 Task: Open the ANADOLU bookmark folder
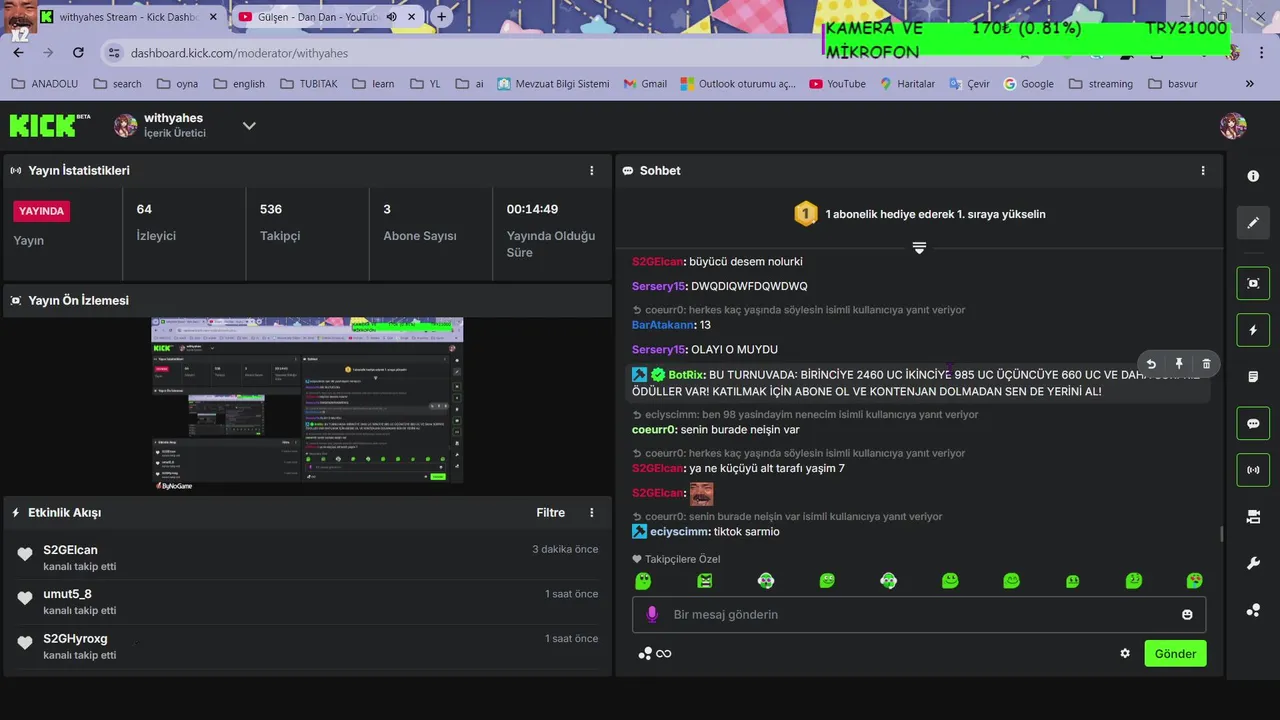tap(45, 84)
